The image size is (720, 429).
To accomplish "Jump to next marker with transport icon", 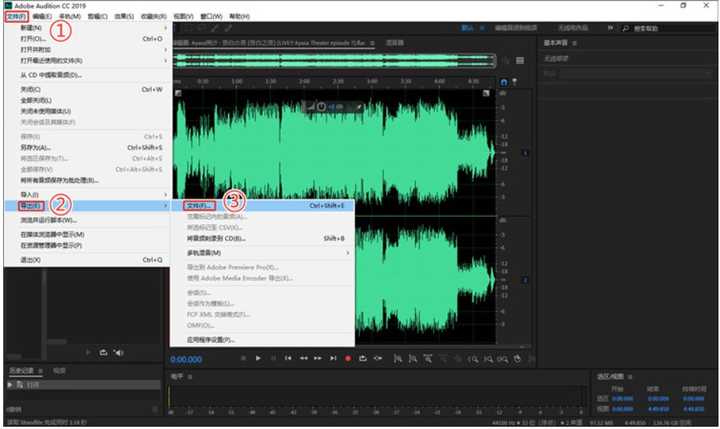I will click(x=333, y=358).
